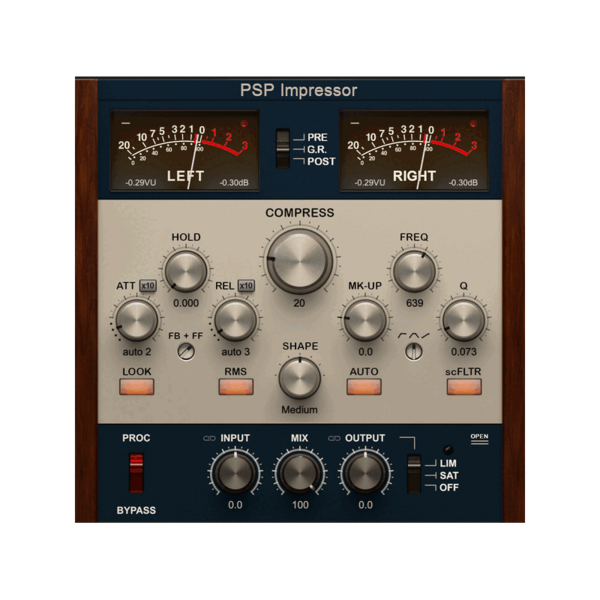Click the '-0.30dB' readout on RIGHT meter
Screen dimensions: 600x600
(x=463, y=183)
